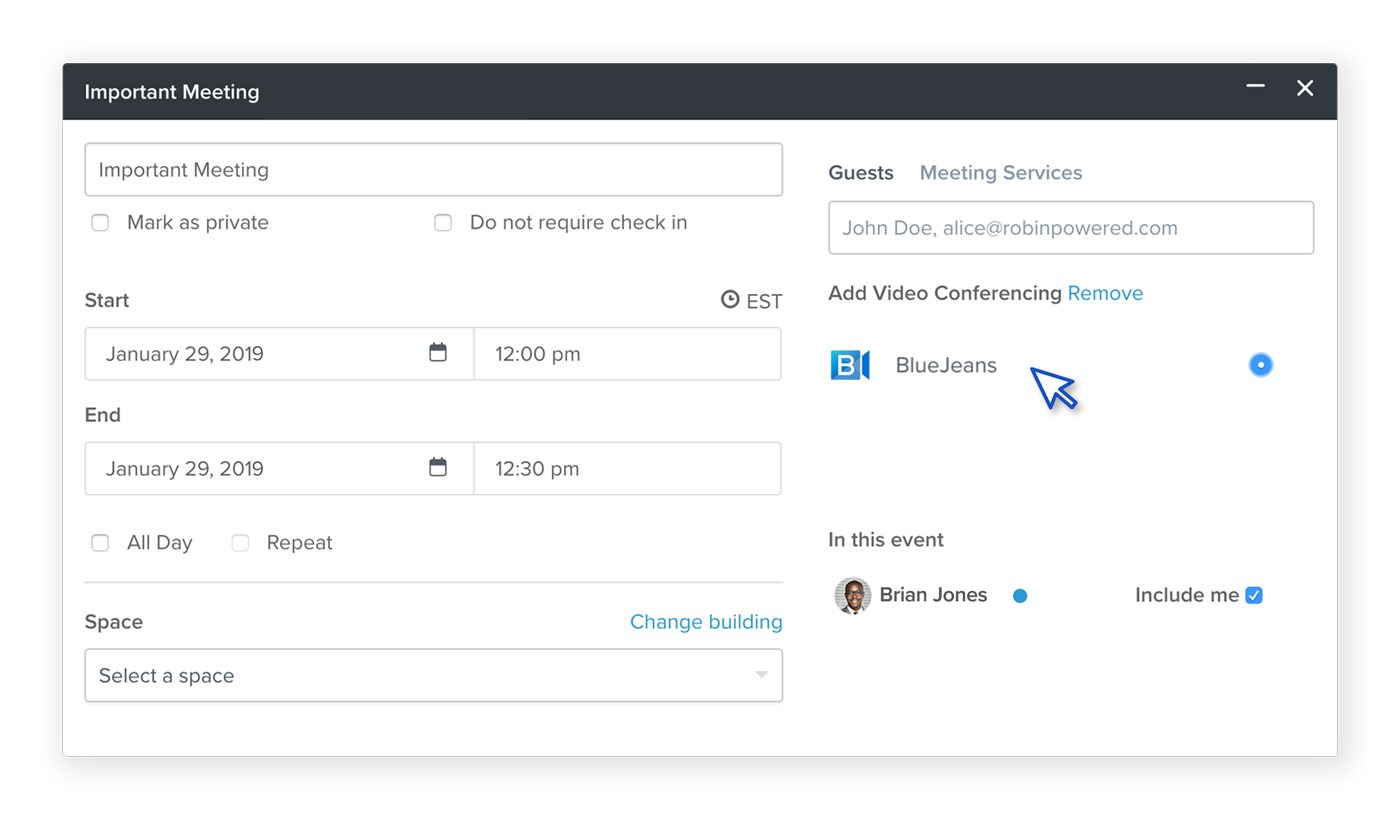The height and width of the screenshot is (819, 1400).
Task: Remove video conferencing via Remove link
Action: click(x=1105, y=293)
